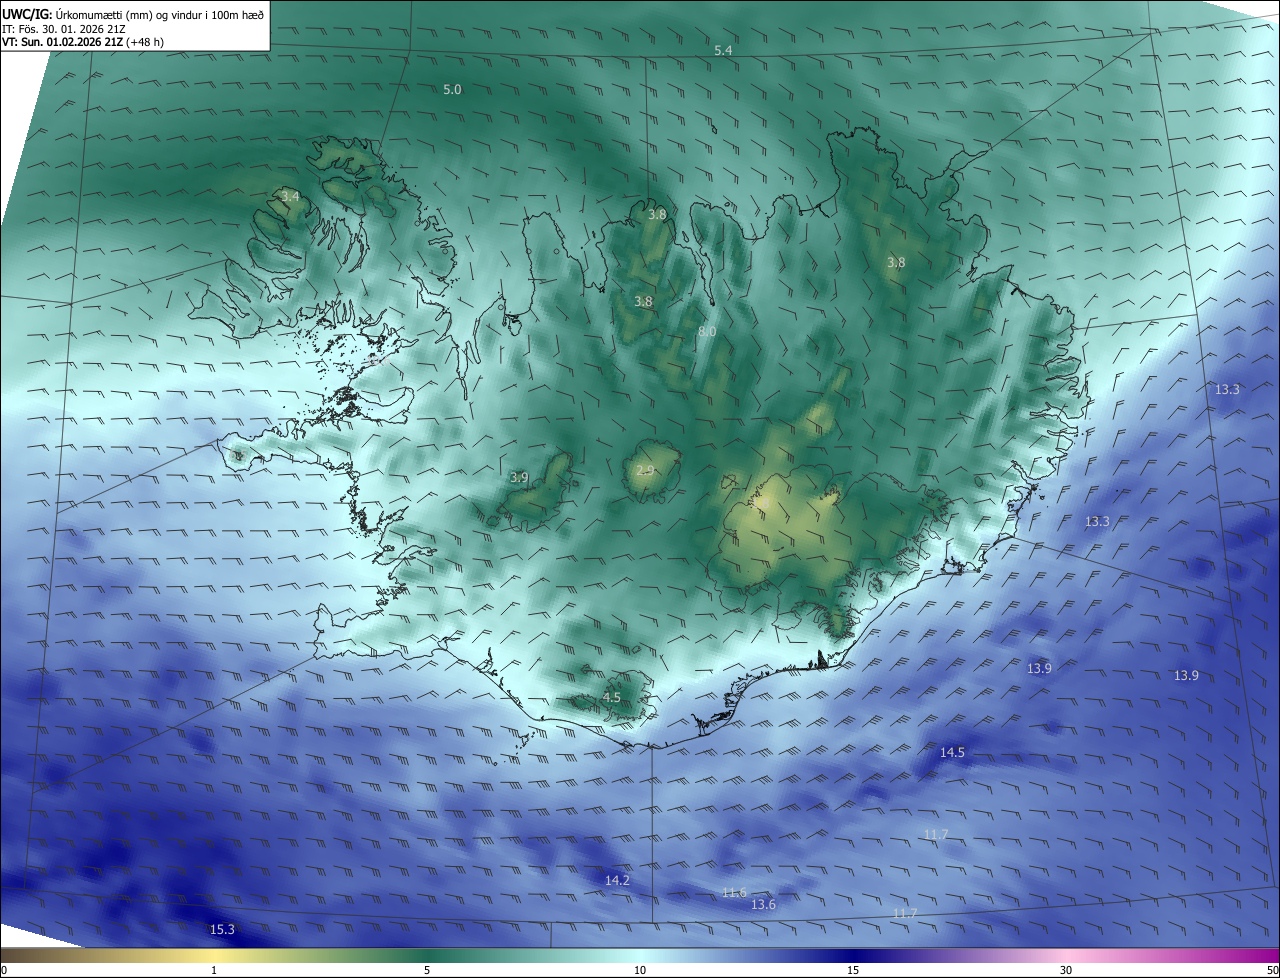
Task: Click the '5' tick on the color scale
Action: 427,970
